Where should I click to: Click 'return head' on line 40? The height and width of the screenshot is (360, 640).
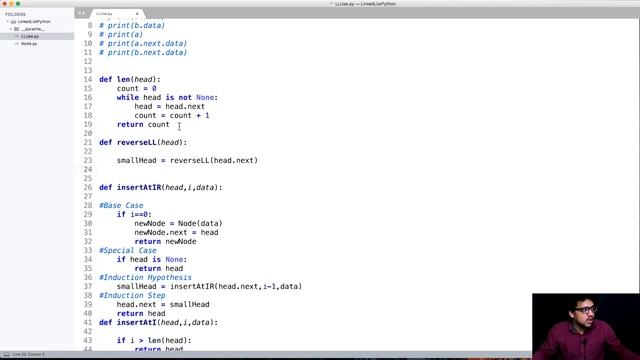point(141,313)
